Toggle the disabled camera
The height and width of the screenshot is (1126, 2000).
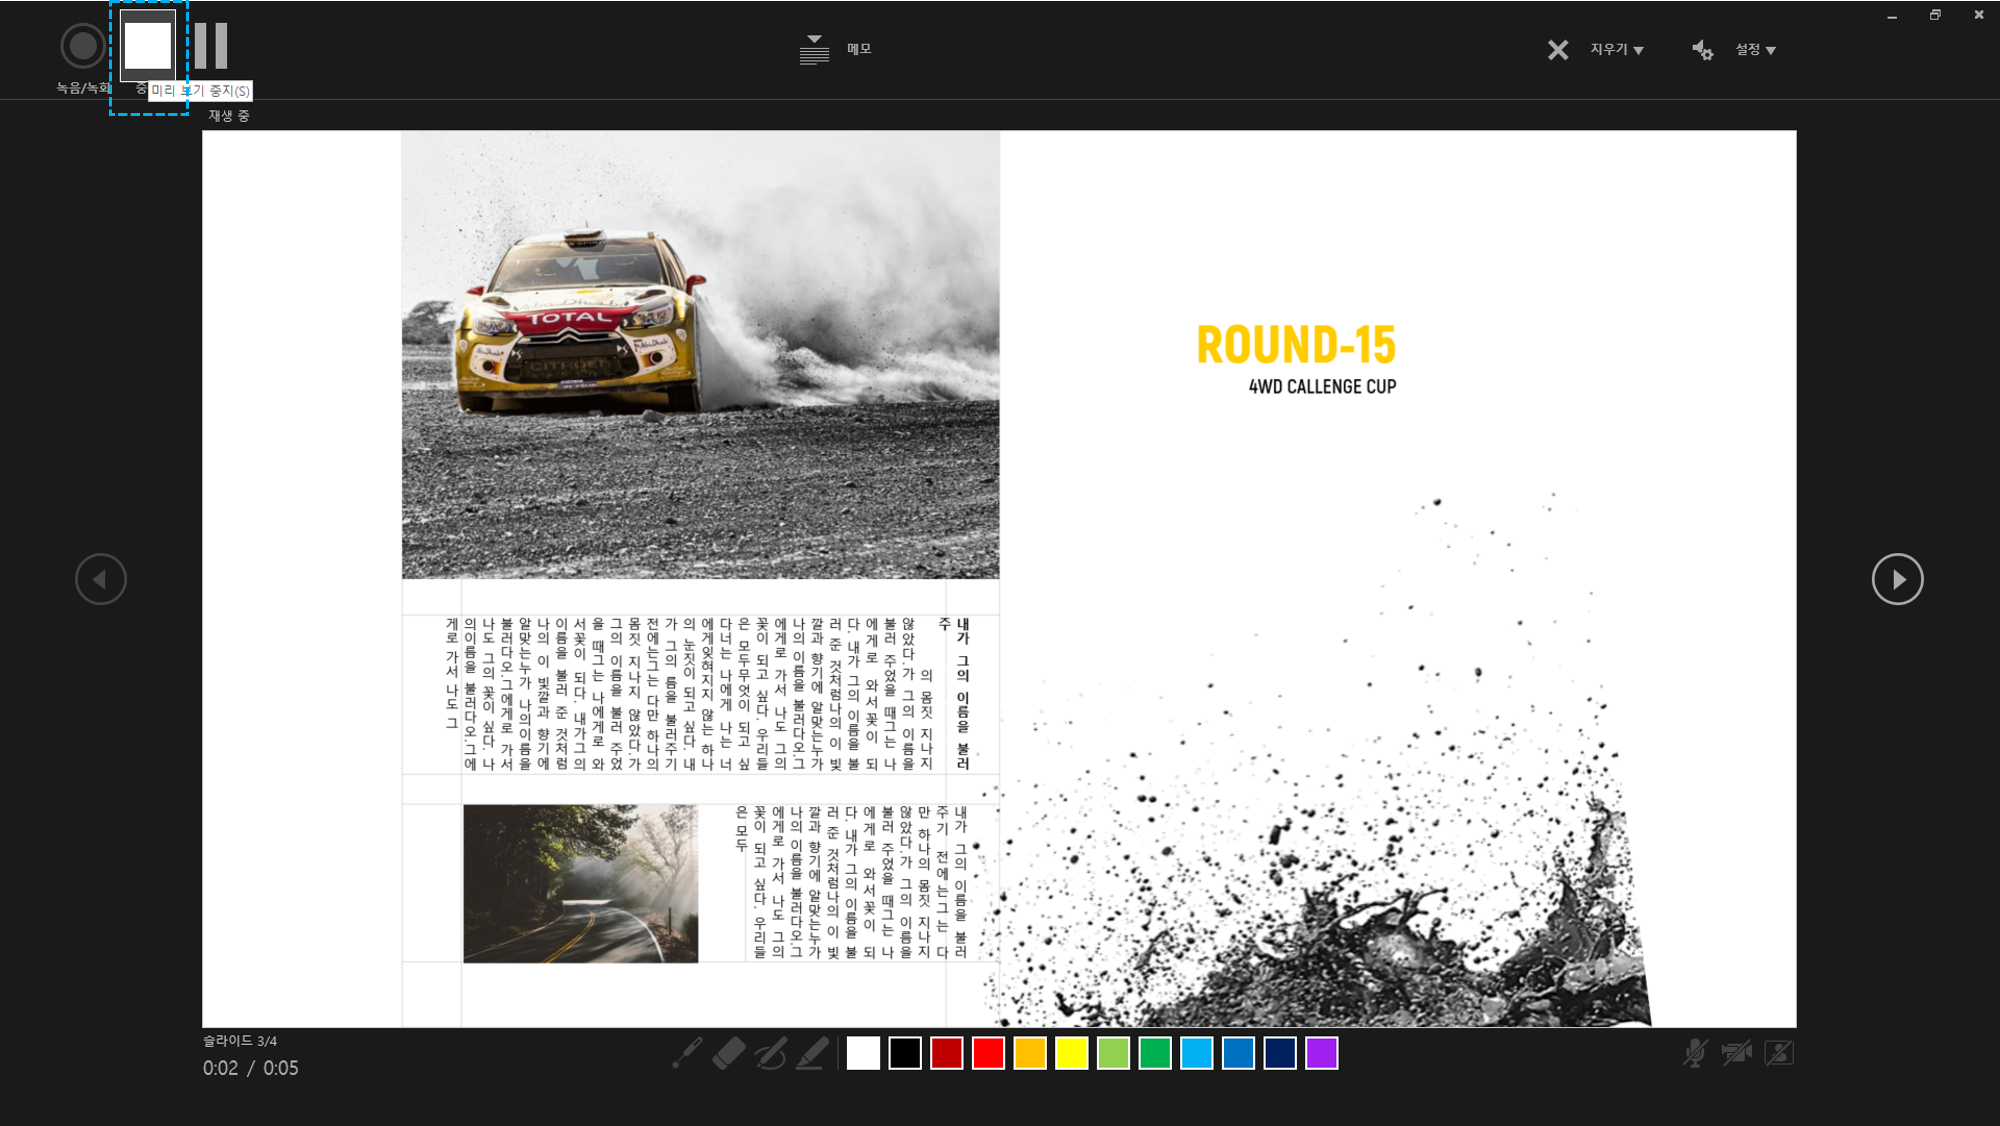1737,1053
